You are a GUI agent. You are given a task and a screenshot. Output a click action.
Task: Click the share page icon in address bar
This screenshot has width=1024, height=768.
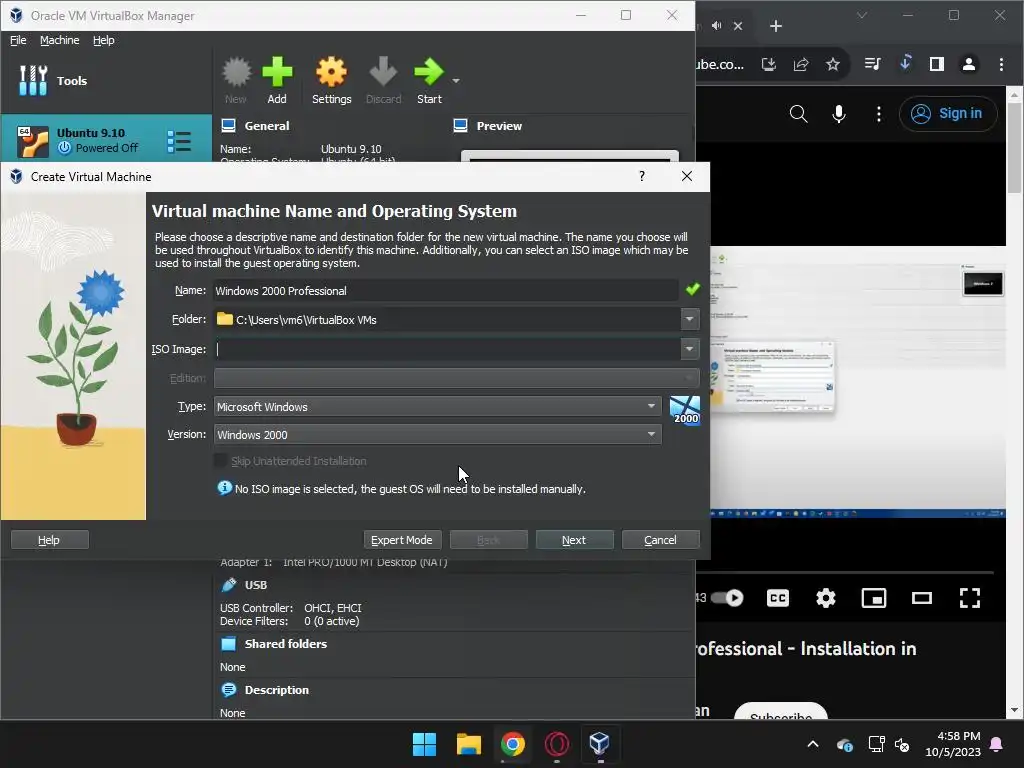(x=801, y=64)
